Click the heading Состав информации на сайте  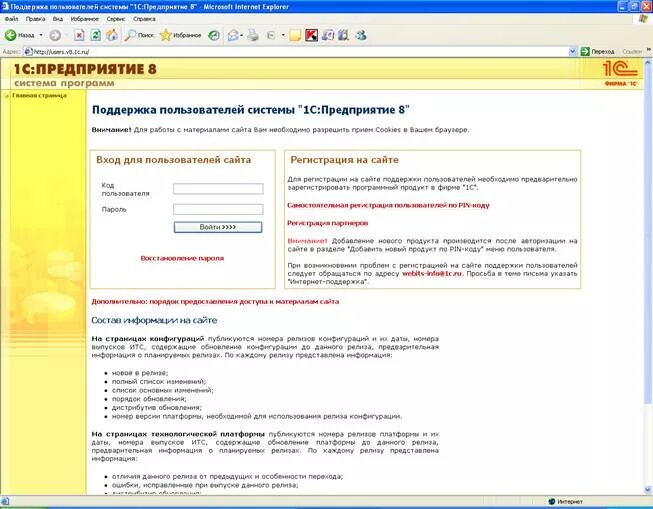point(154,320)
